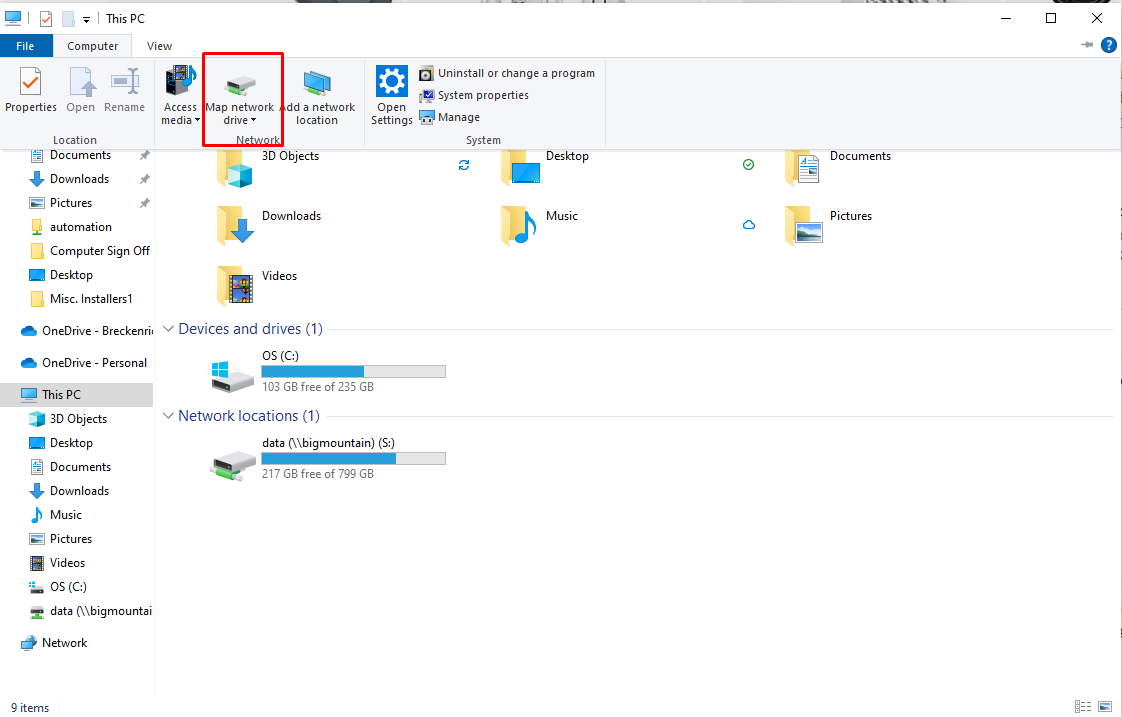Image resolution: width=1122 pixels, height=717 pixels.
Task: Click the Rename button
Action: point(124,93)
